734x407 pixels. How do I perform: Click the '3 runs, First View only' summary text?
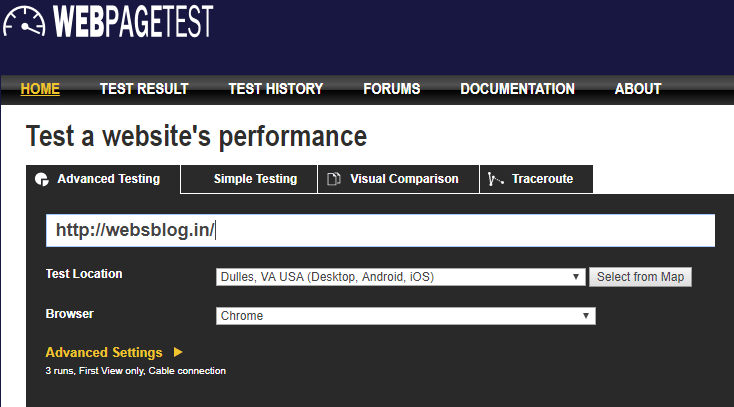135,371
